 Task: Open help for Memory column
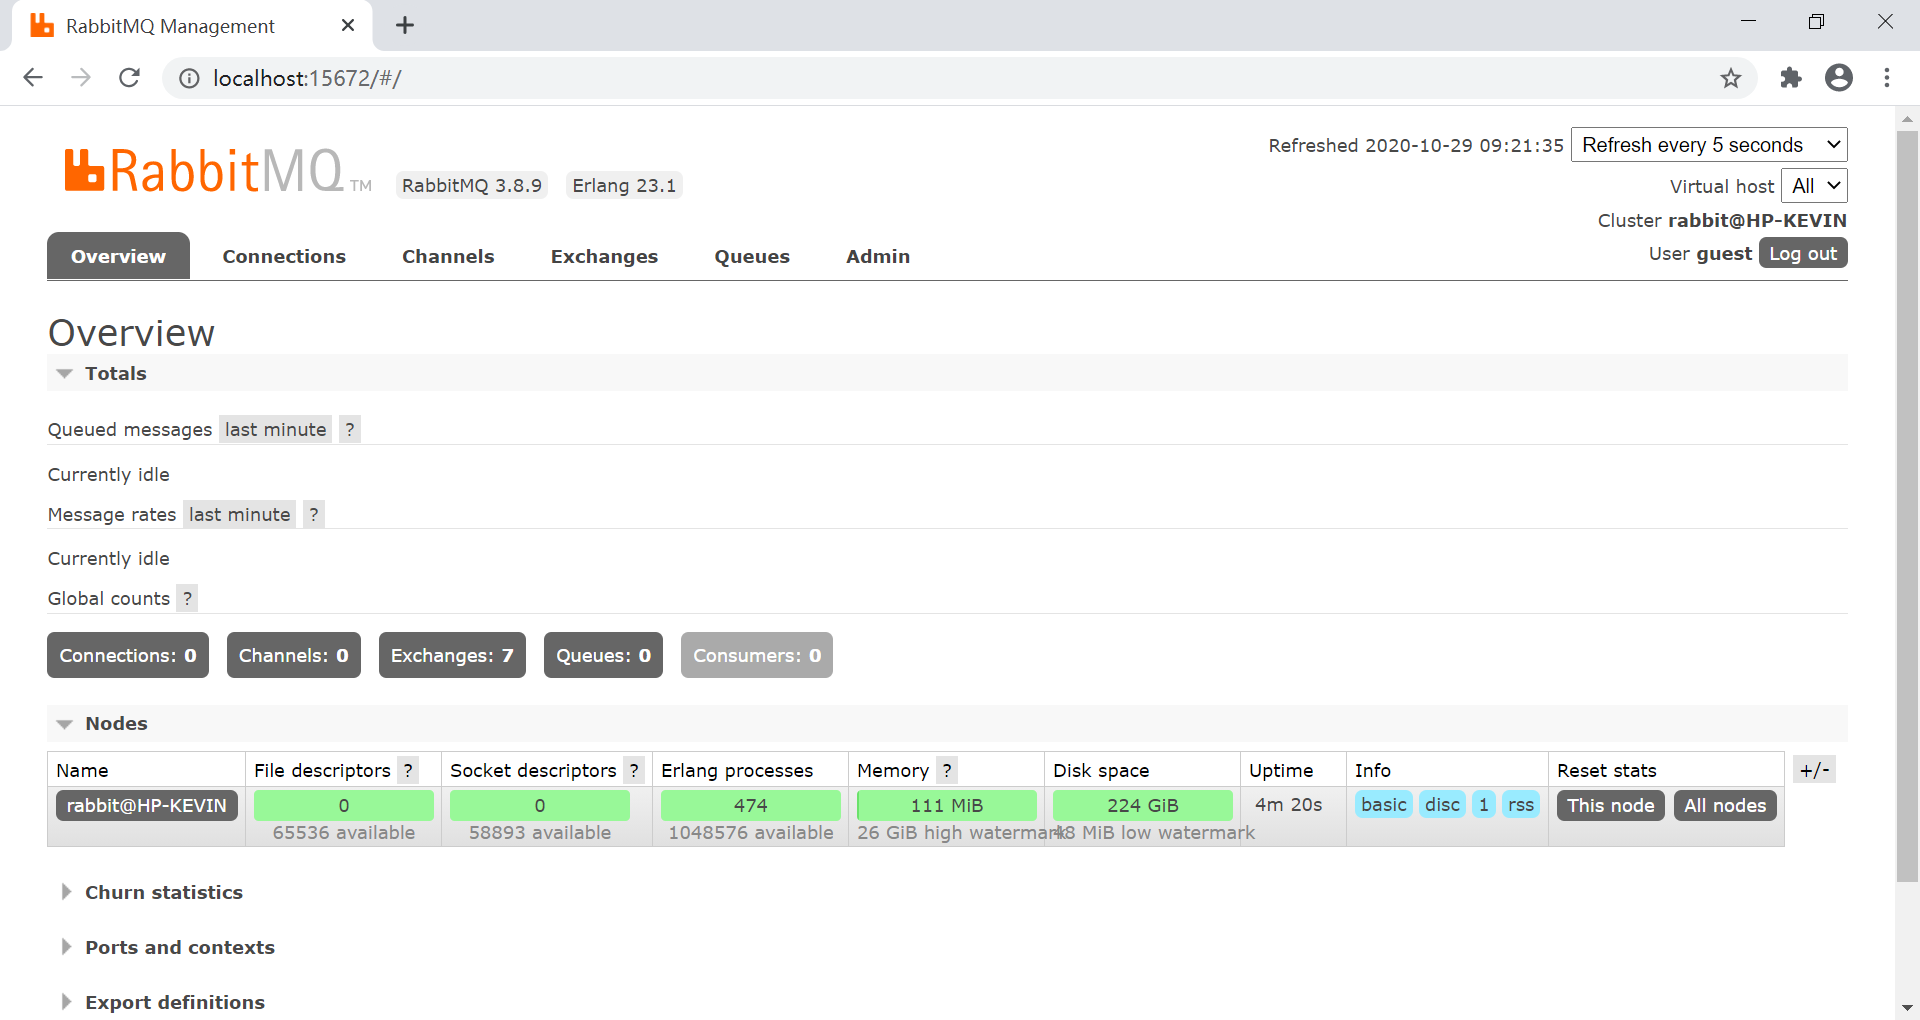pos(947,770)
